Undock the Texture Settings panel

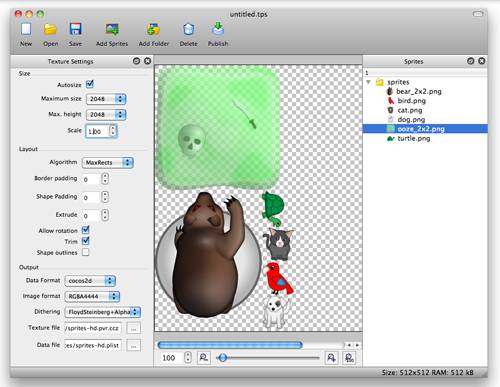(136, 61)
